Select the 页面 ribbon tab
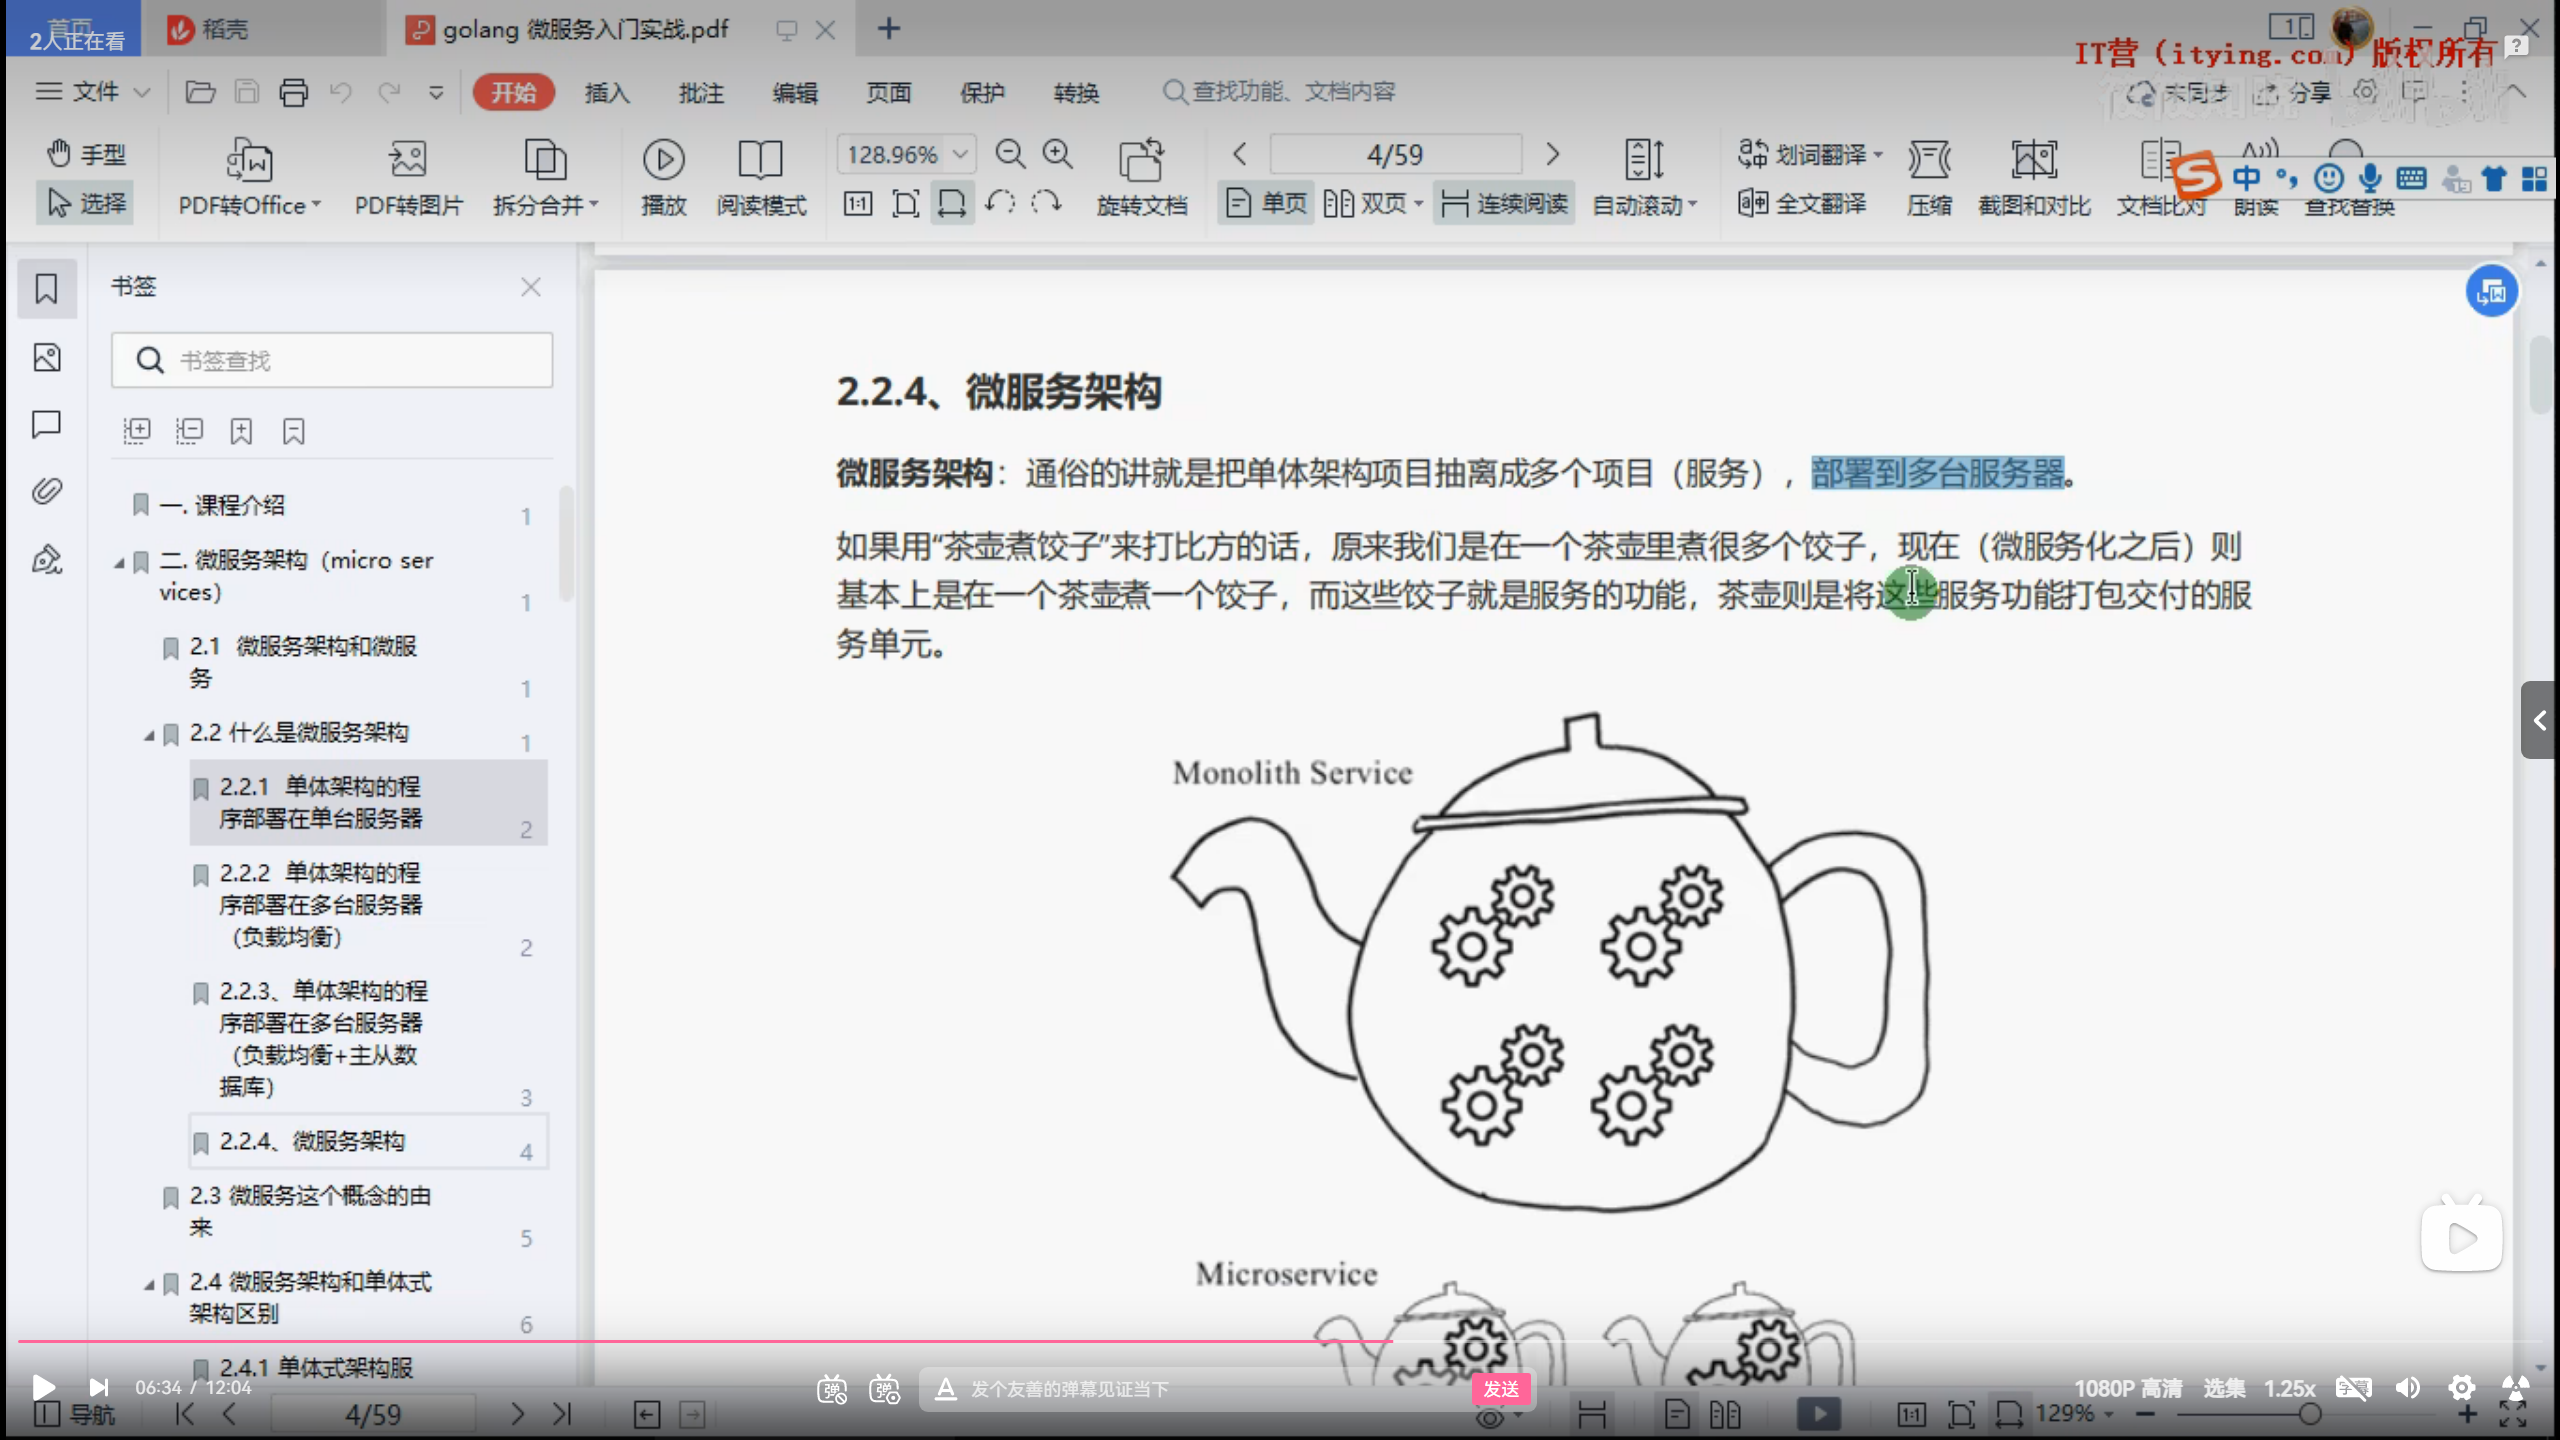 click(889, 92)
